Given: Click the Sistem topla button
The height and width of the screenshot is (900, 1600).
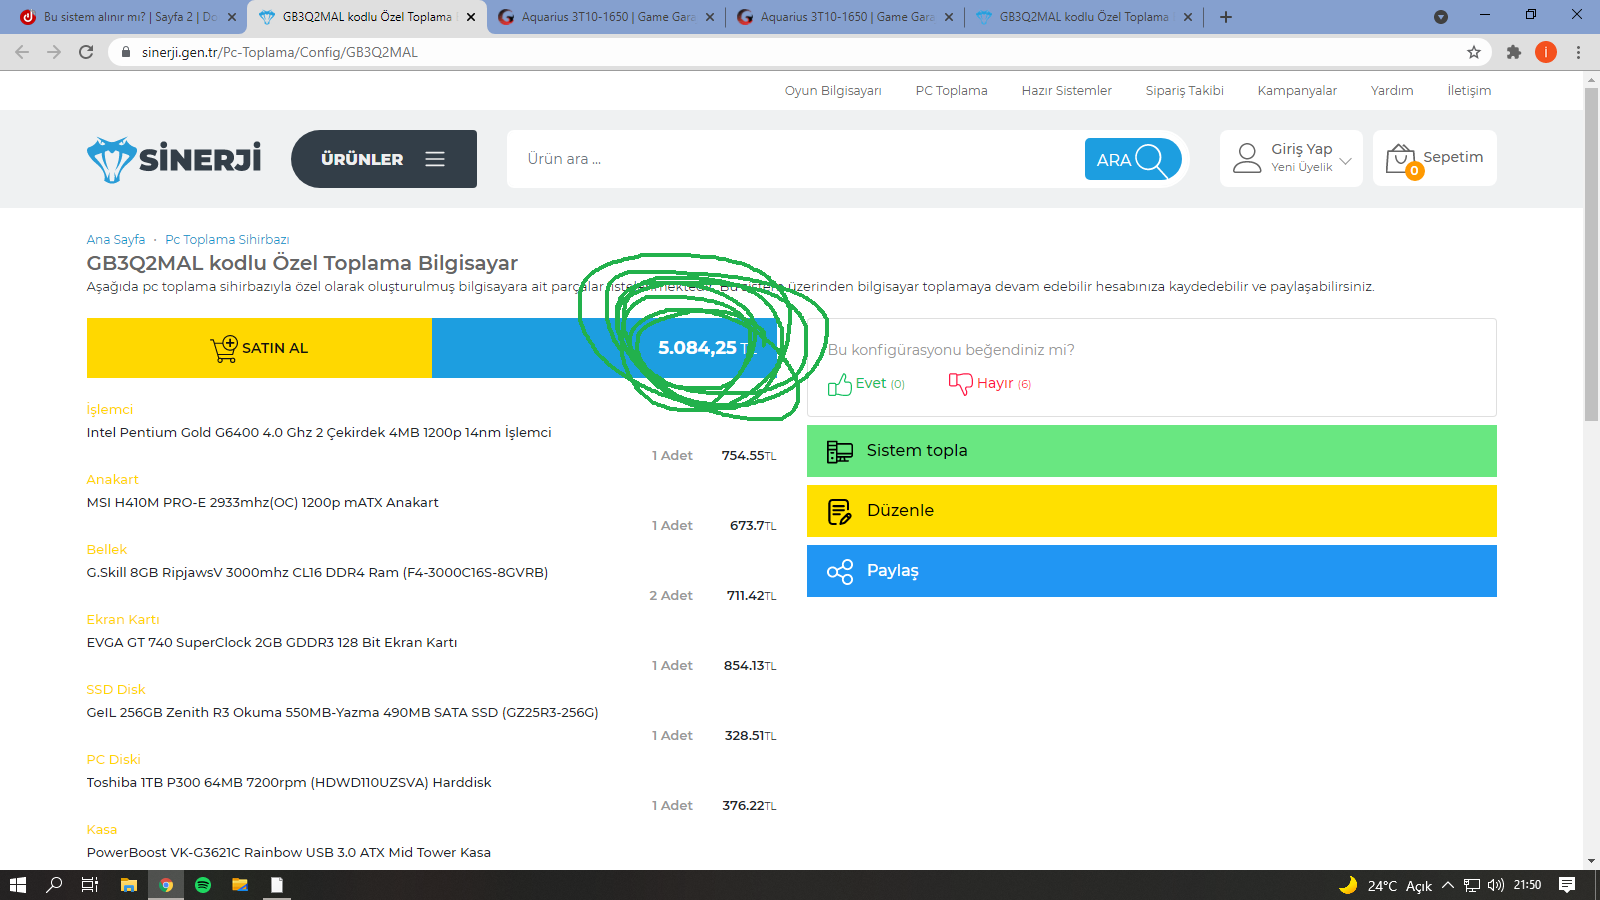Looking at the screenshot, I should coord(1152,451).
